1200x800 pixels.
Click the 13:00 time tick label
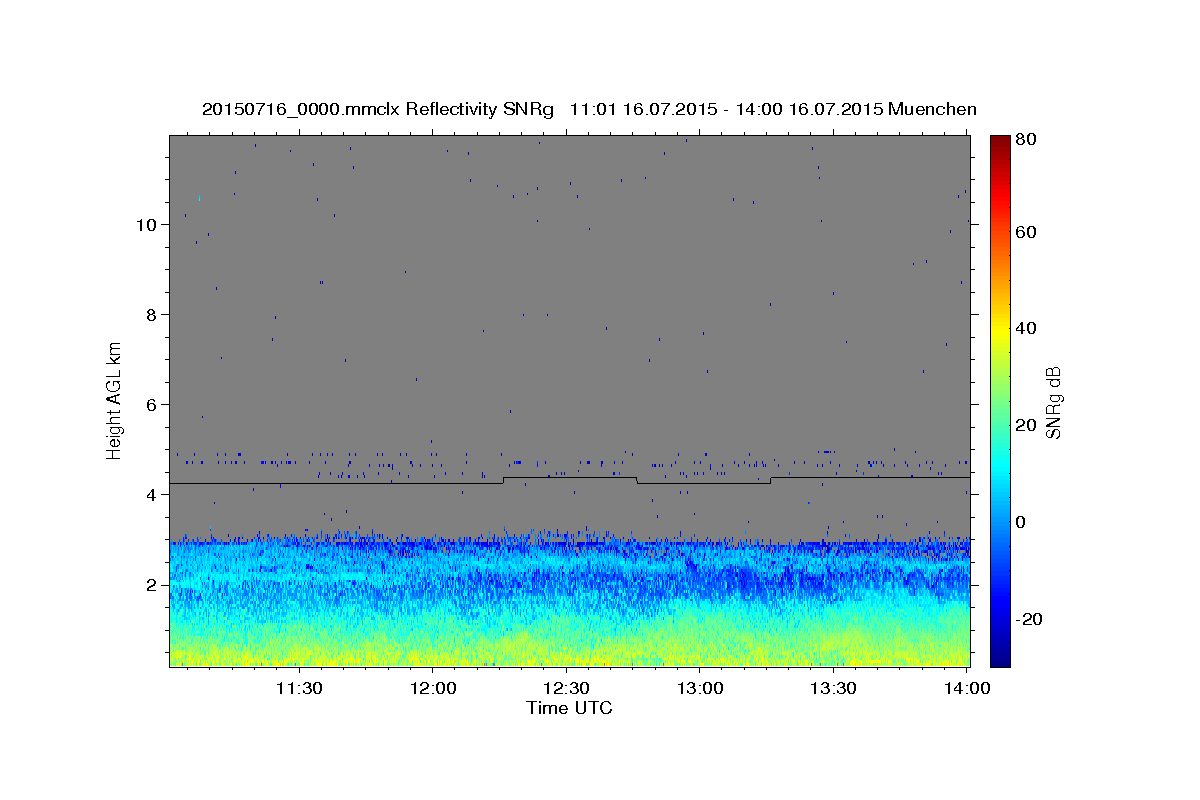tap(700, 688)
